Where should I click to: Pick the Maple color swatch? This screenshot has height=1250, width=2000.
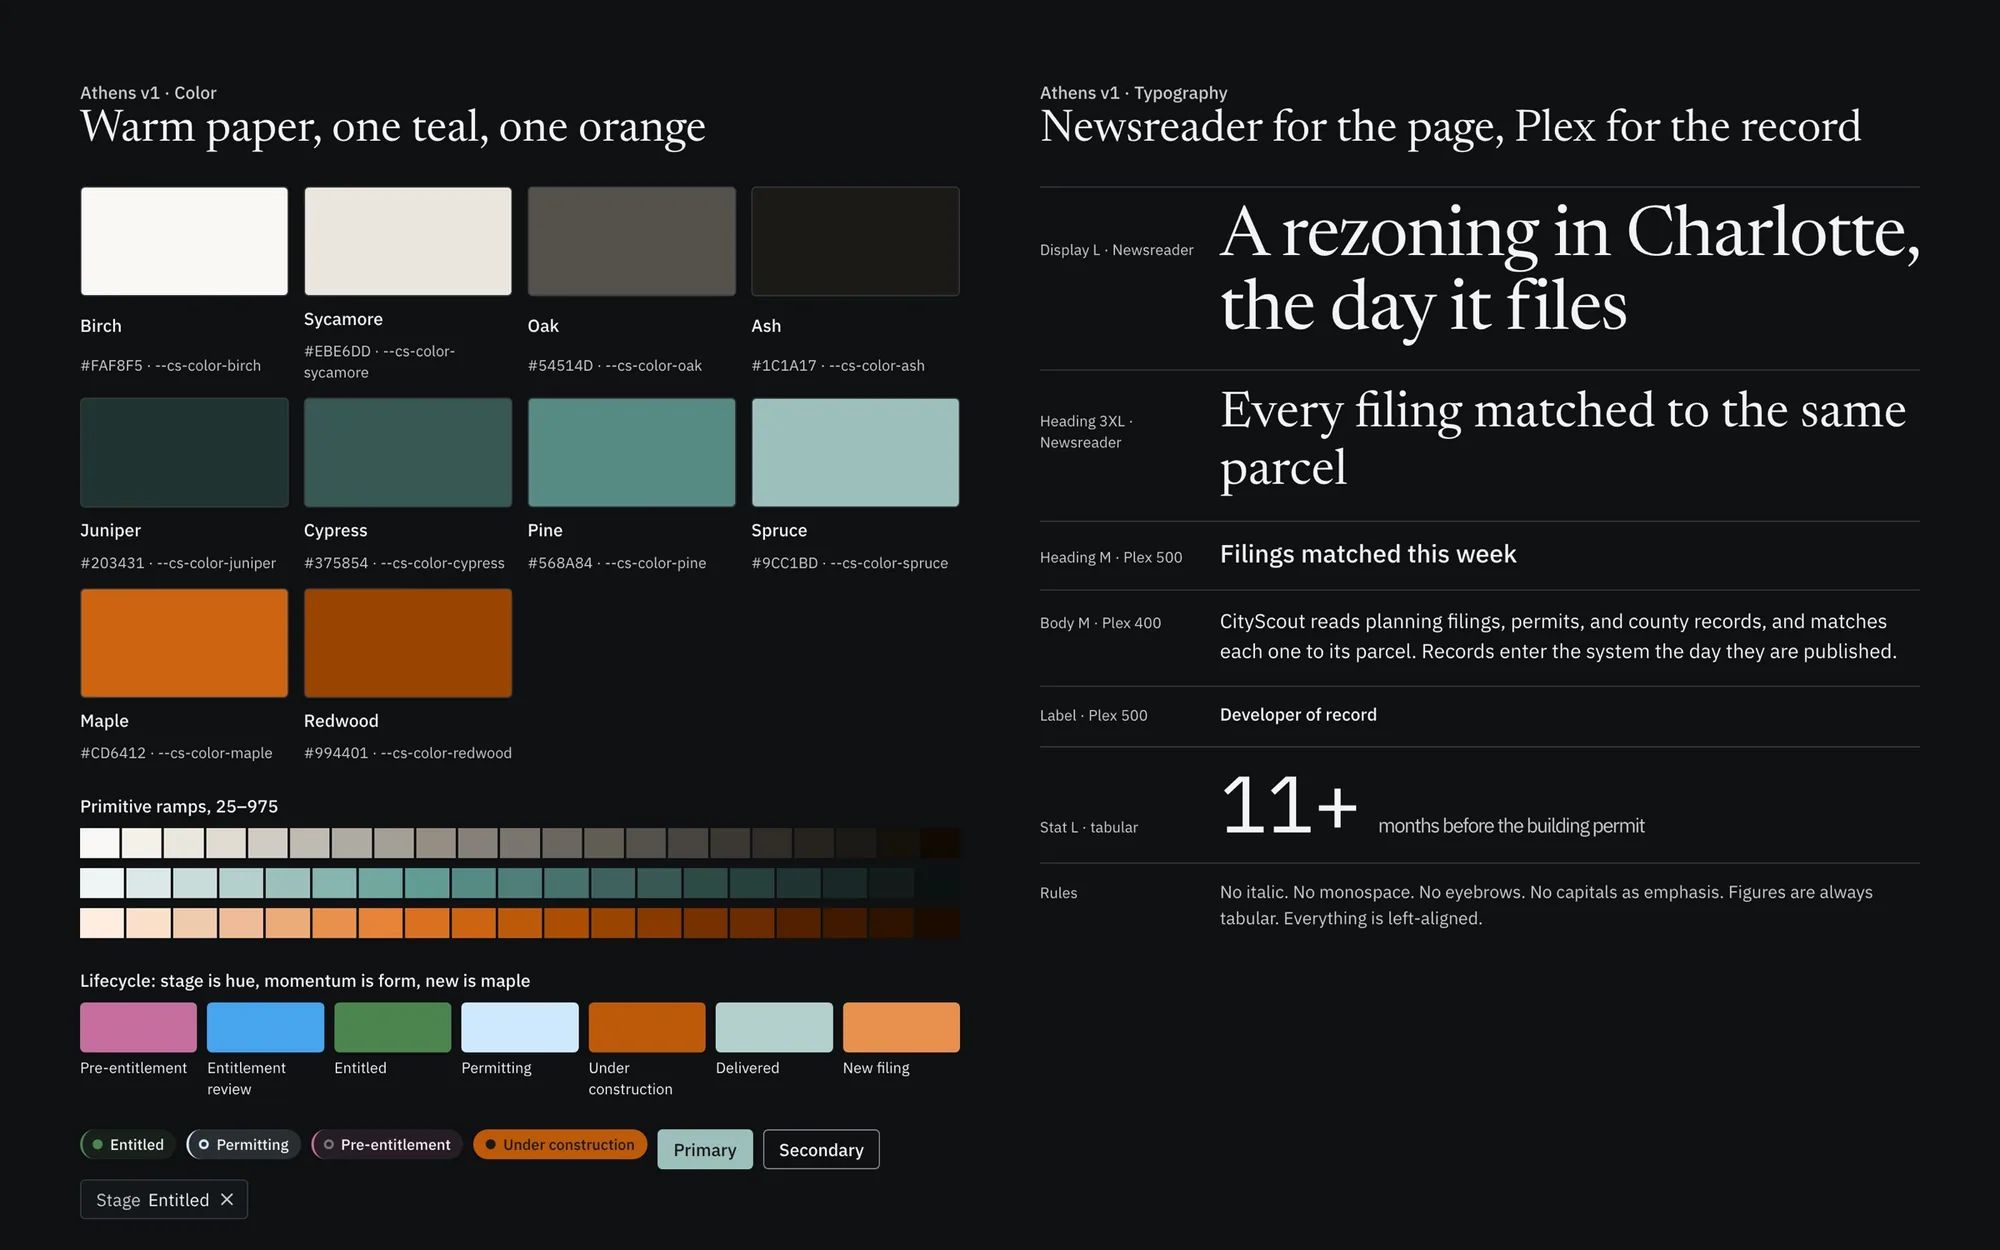click(184, 643)
